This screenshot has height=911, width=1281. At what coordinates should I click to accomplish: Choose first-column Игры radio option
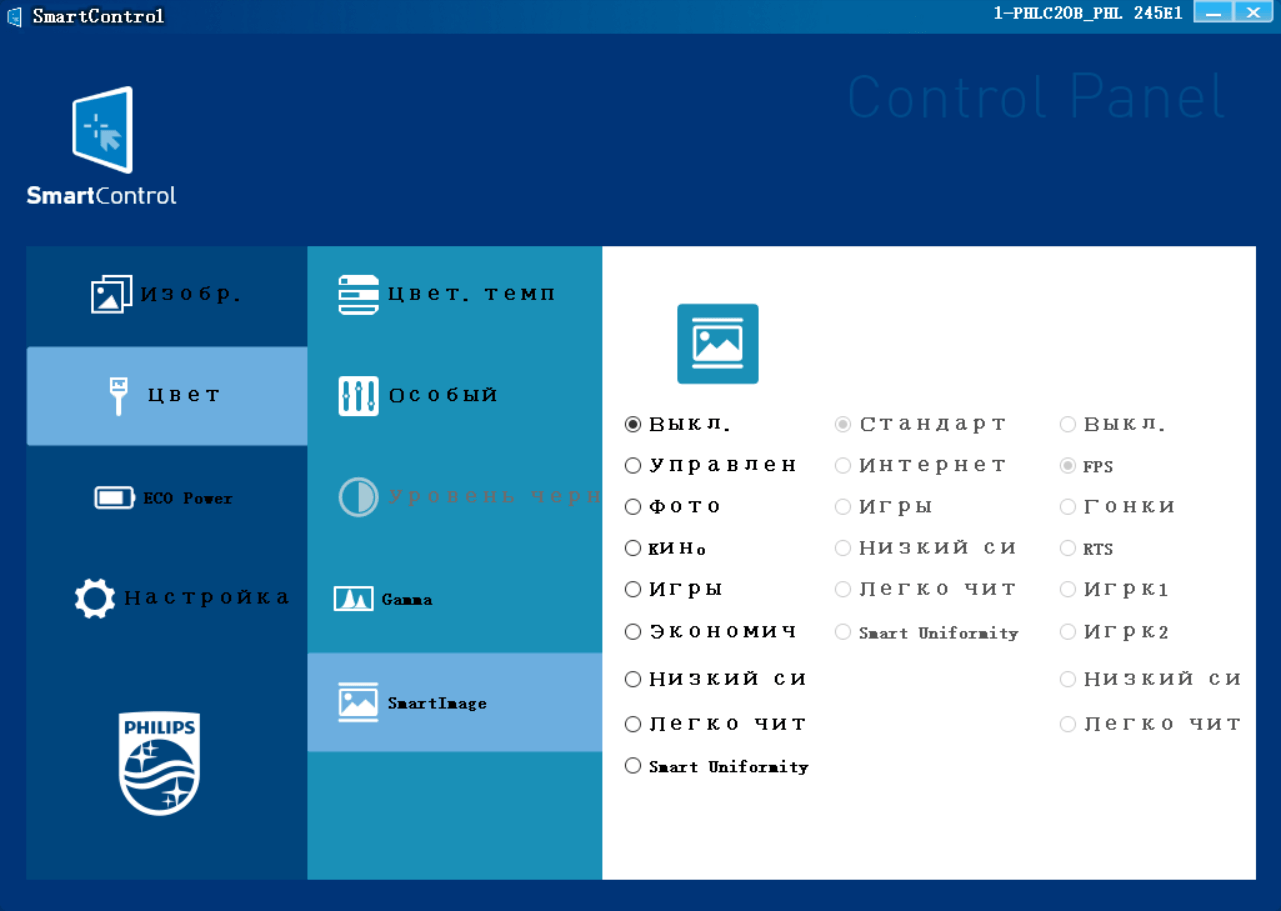[x=633, y=590]
